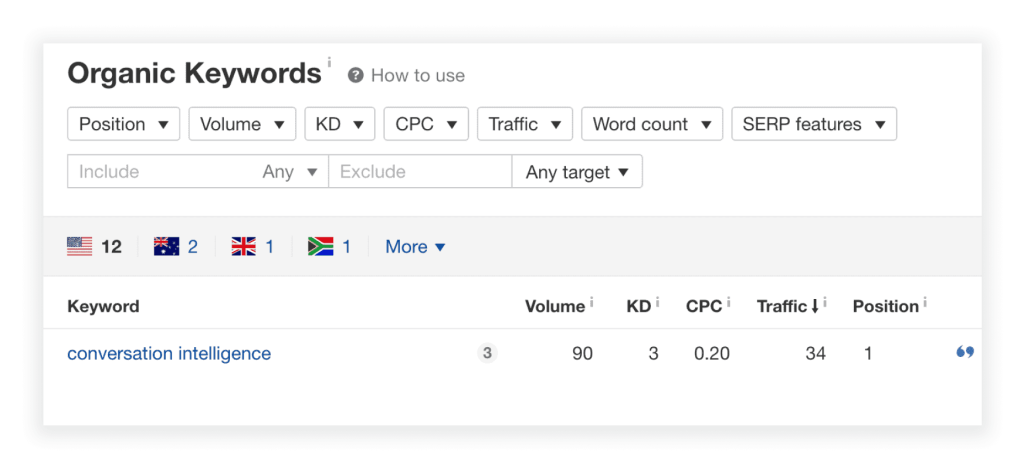Click the Exclude keywords input field
This screenshot has height=469, width=1024.
[x=421, y=172]
